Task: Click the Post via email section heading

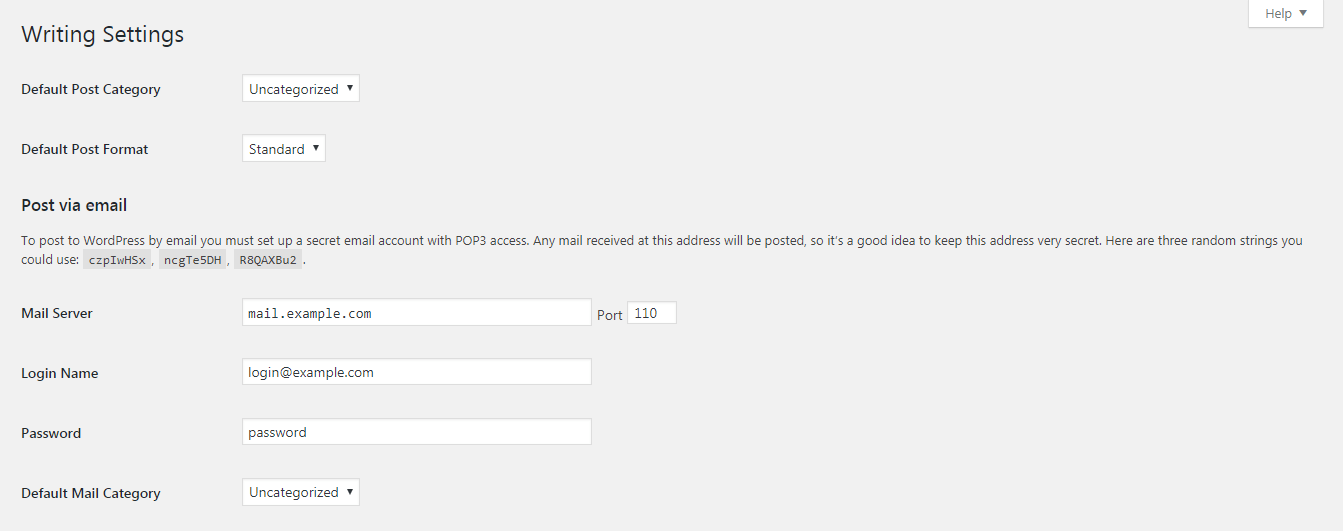Action: [x=74, y=205]
